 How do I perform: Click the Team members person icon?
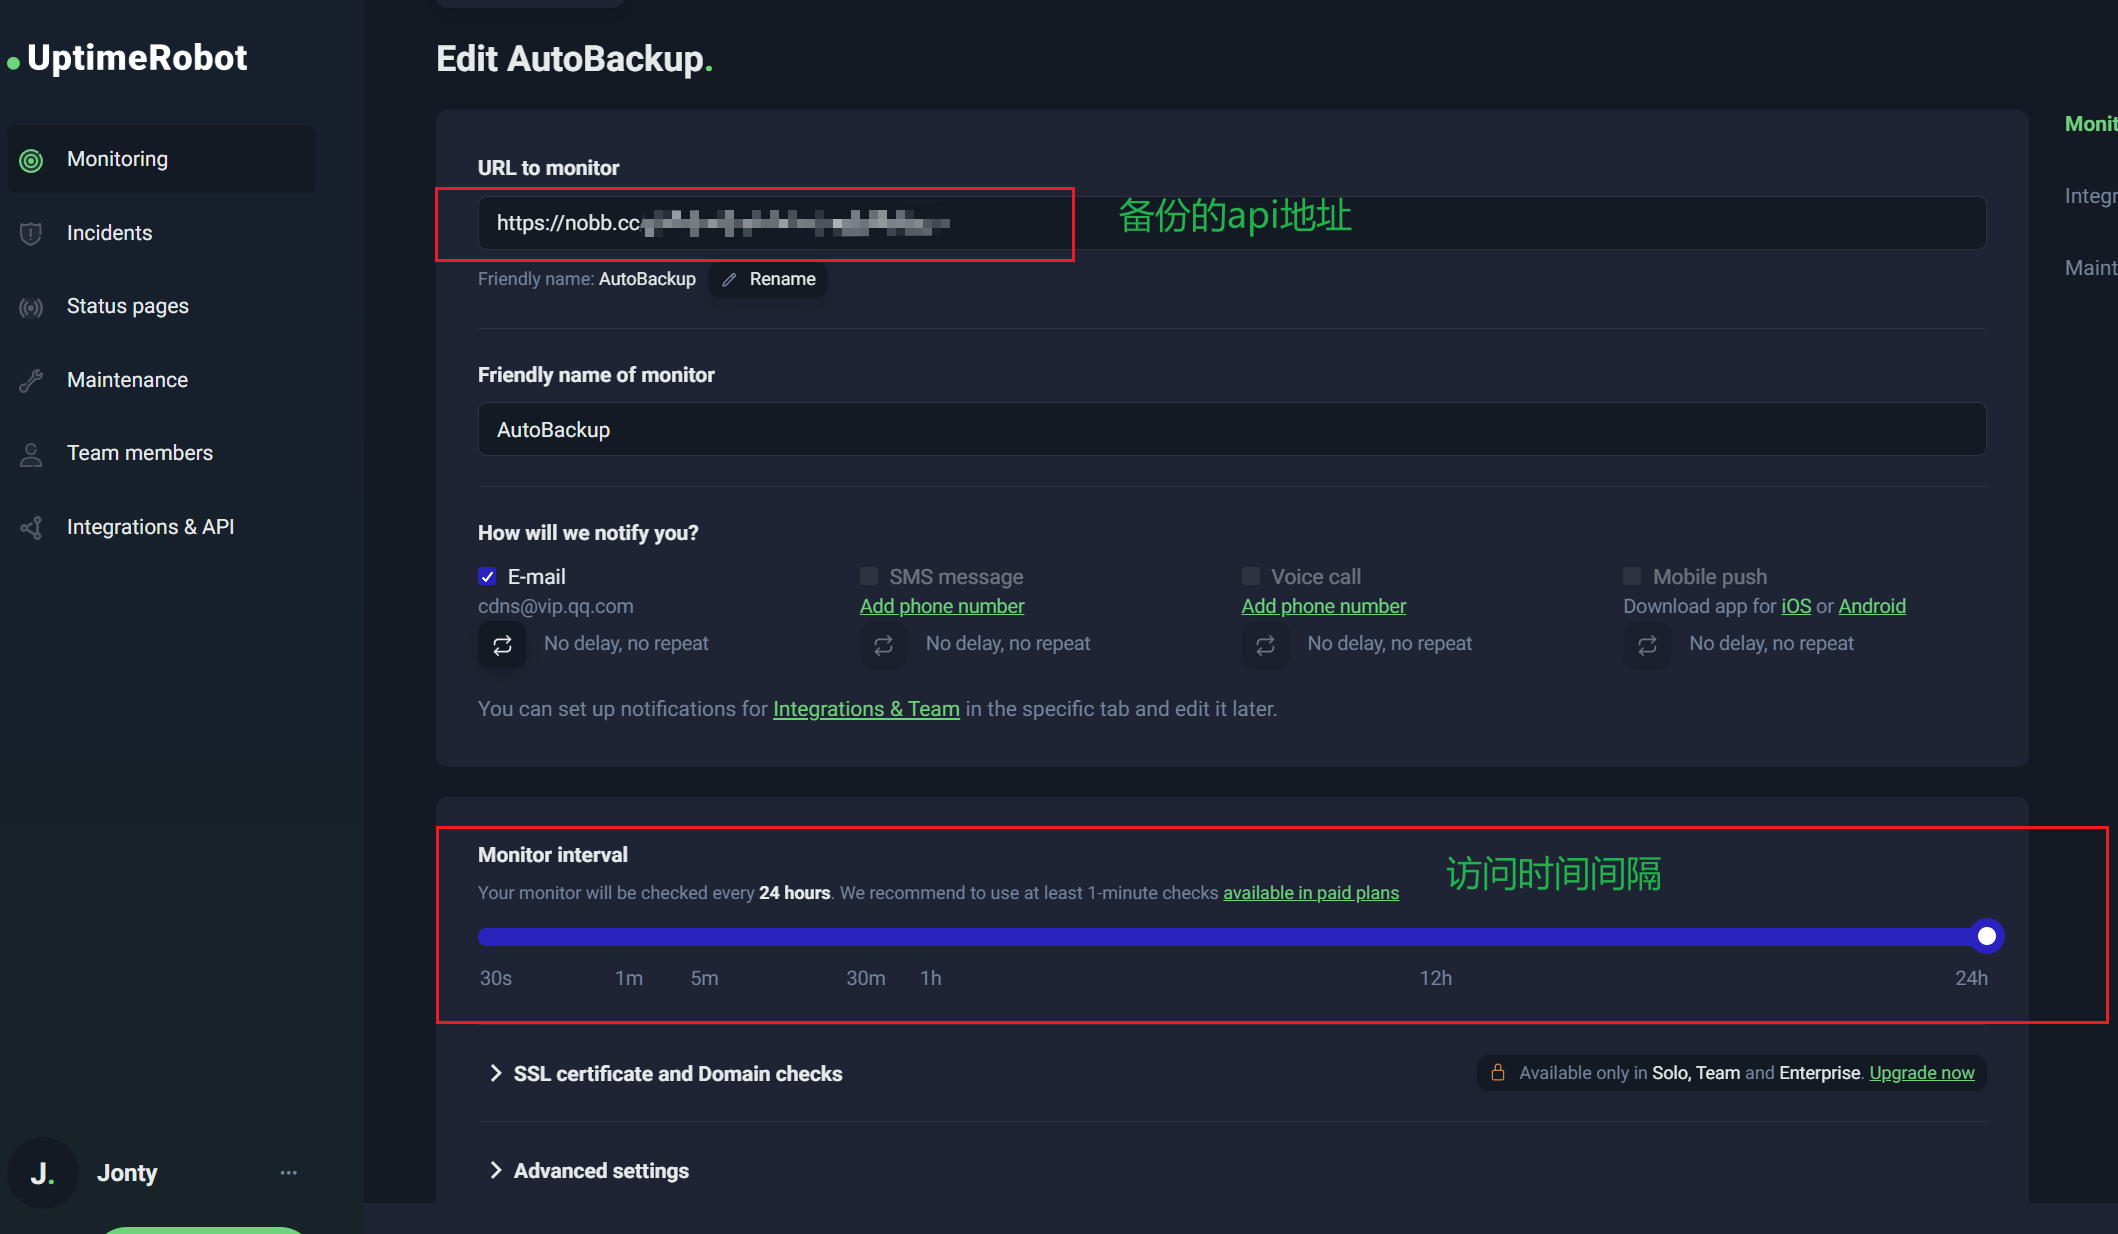point(31,454)
